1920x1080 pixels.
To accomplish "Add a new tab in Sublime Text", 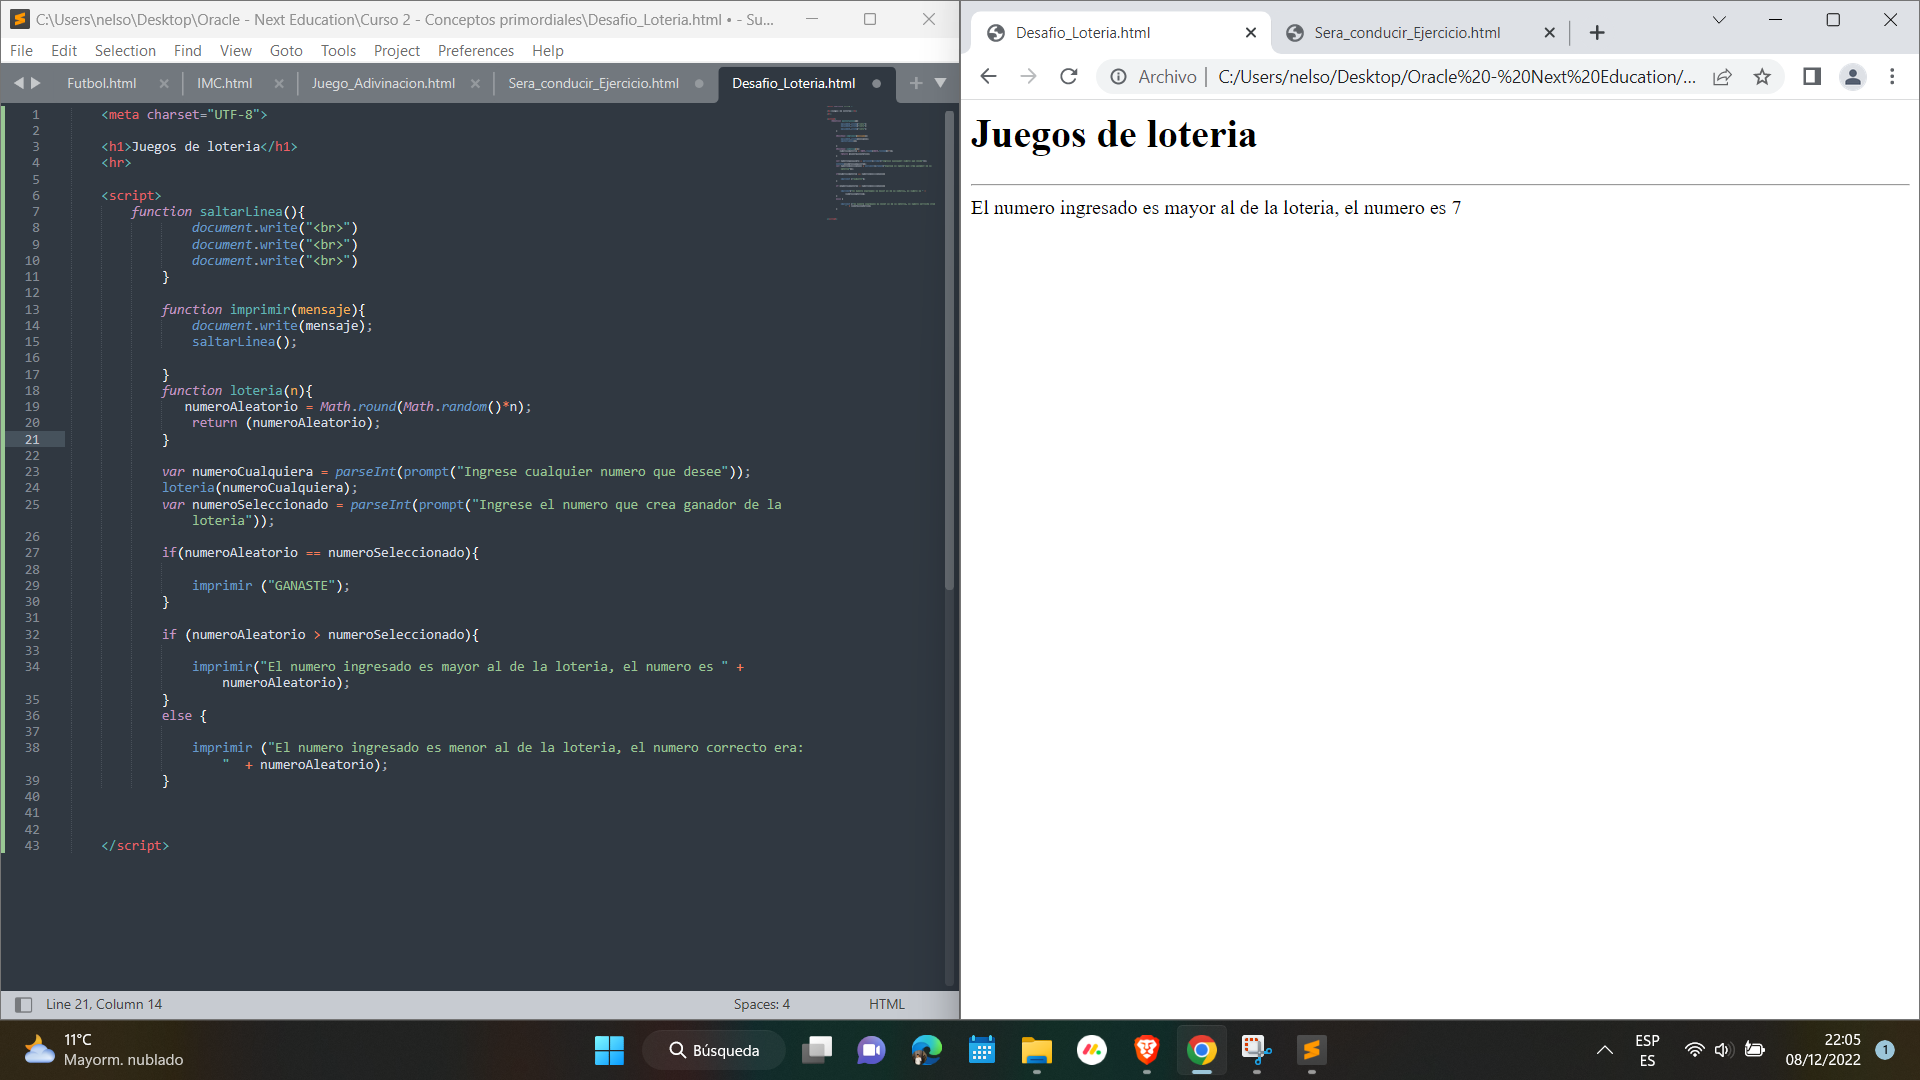I will point(916,83).
